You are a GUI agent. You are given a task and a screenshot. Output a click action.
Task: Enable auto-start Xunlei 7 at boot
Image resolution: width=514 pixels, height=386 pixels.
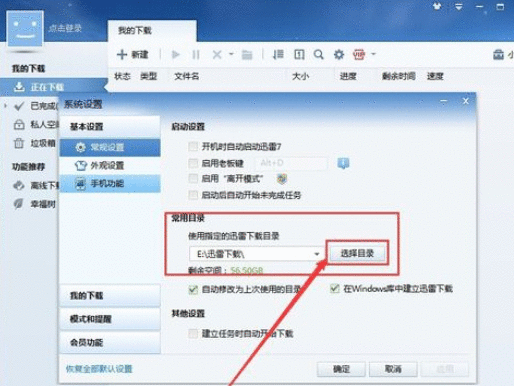point(193,146)
